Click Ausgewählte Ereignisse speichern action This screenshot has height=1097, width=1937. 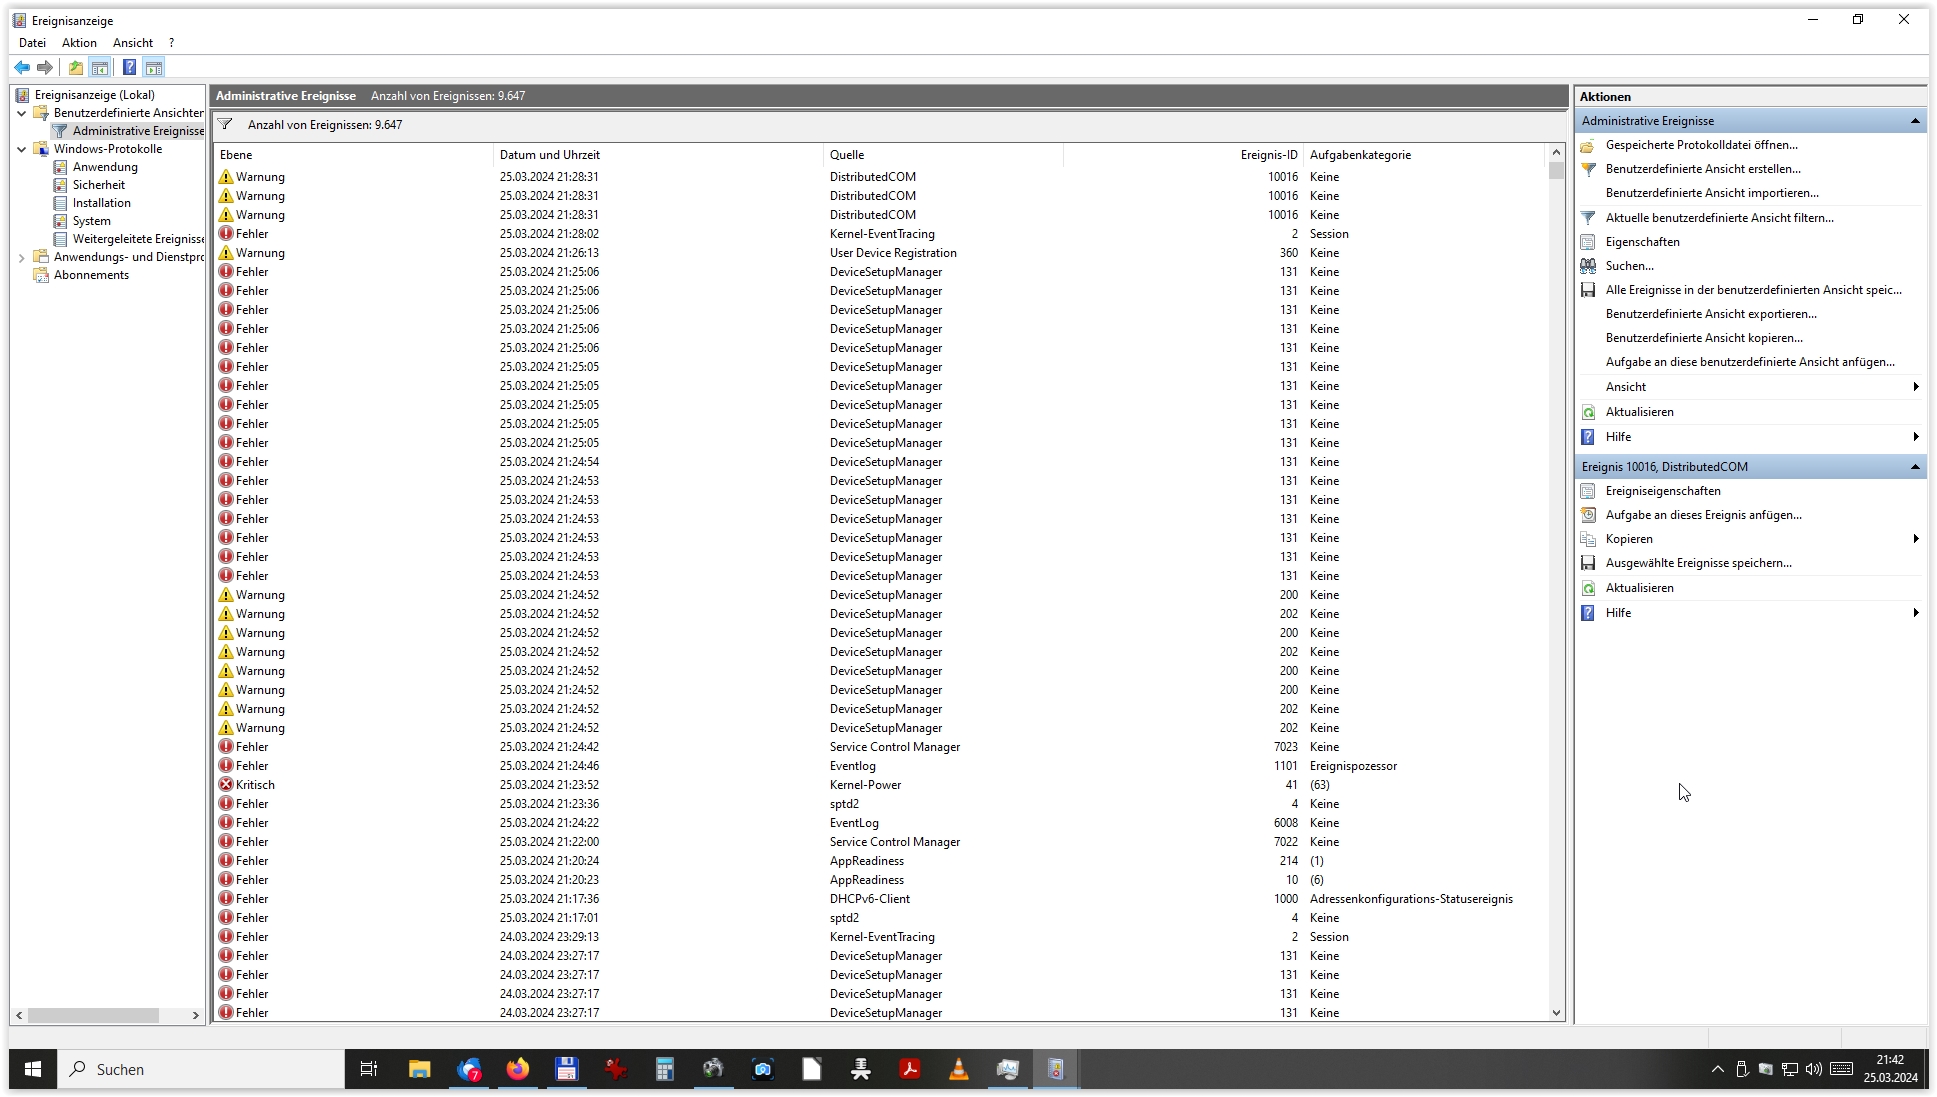pyautogui.click(x=1698, y=563)
